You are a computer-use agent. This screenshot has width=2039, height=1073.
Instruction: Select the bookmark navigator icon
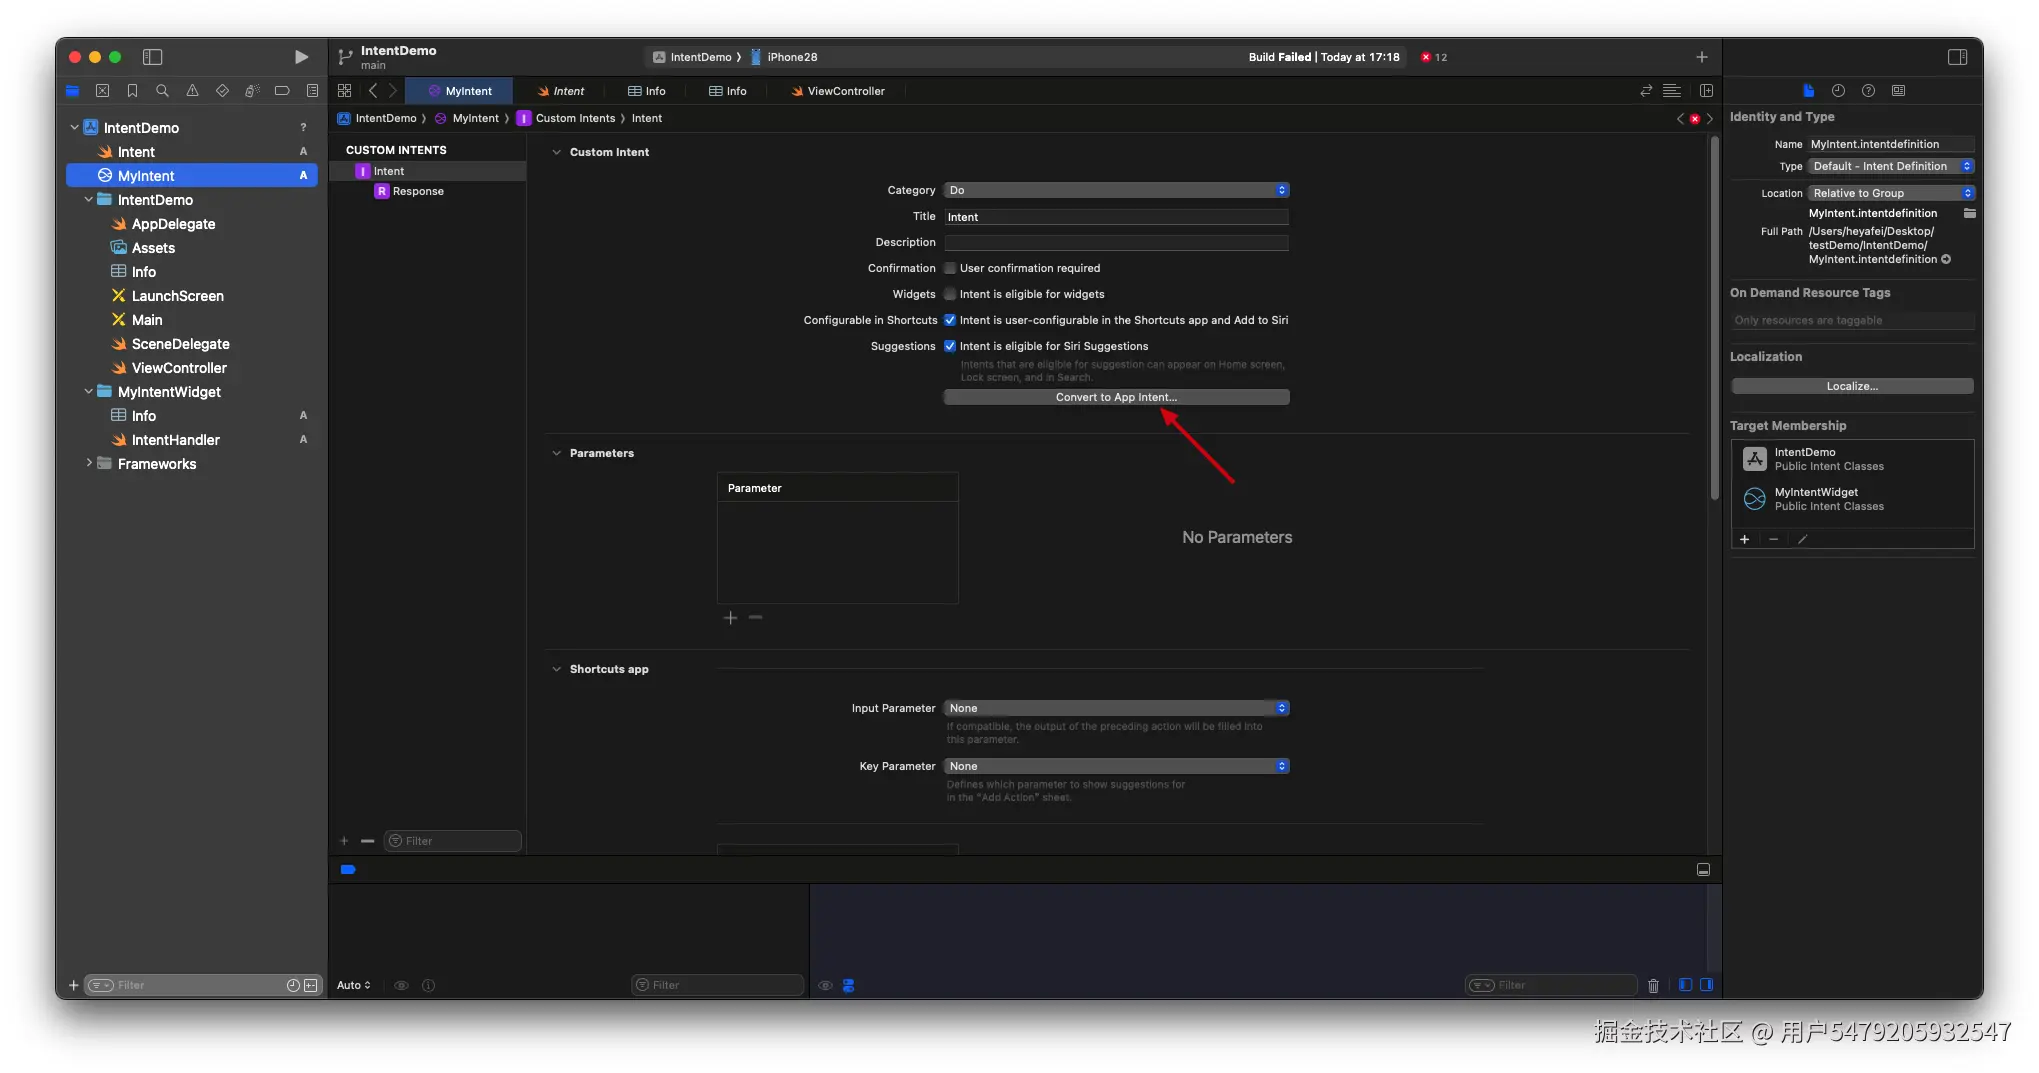(132, 91)
